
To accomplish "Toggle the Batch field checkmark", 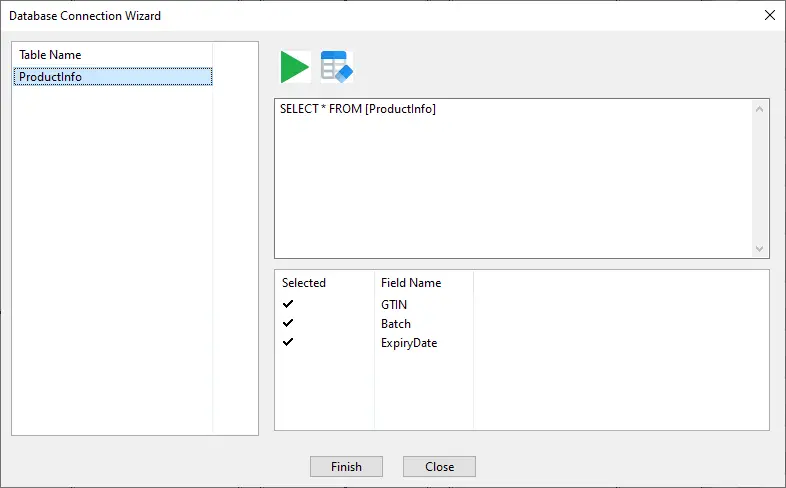I will click(288, 323).
